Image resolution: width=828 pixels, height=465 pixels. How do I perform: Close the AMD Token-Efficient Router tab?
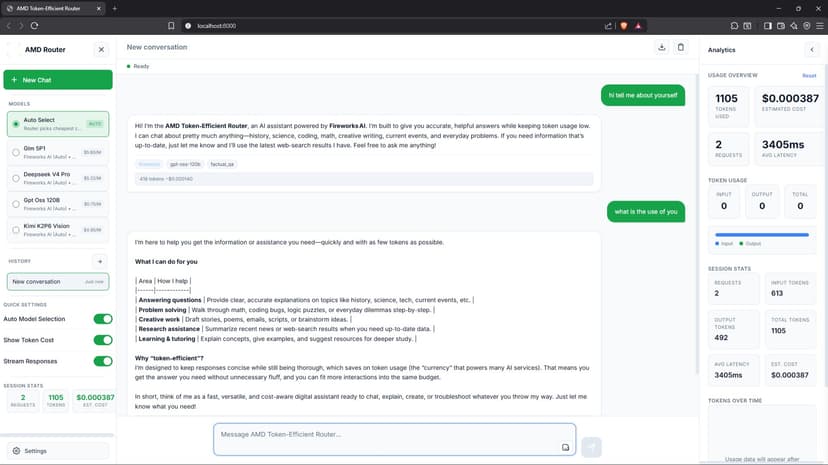(x=98, y=8)
